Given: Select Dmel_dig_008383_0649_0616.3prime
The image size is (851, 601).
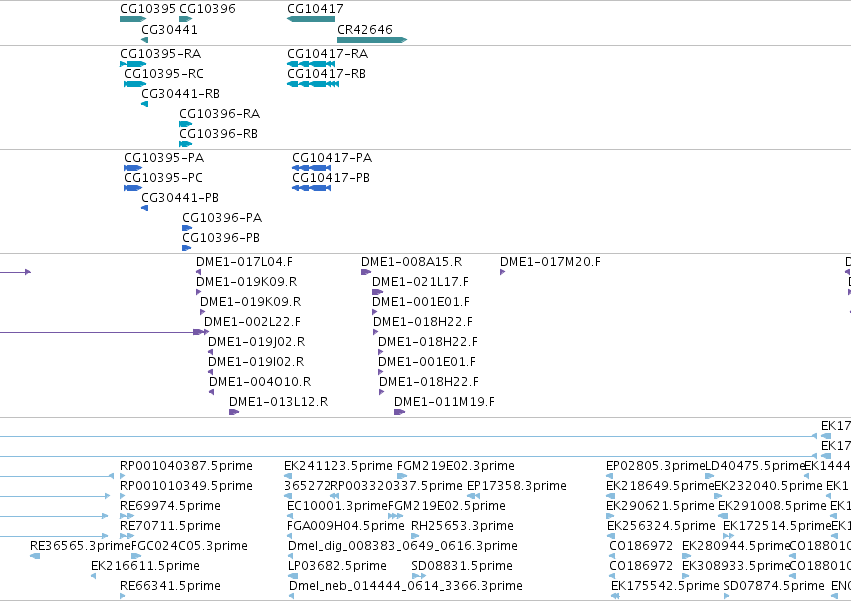Looking at the screenshot, I should coord(291,556).
